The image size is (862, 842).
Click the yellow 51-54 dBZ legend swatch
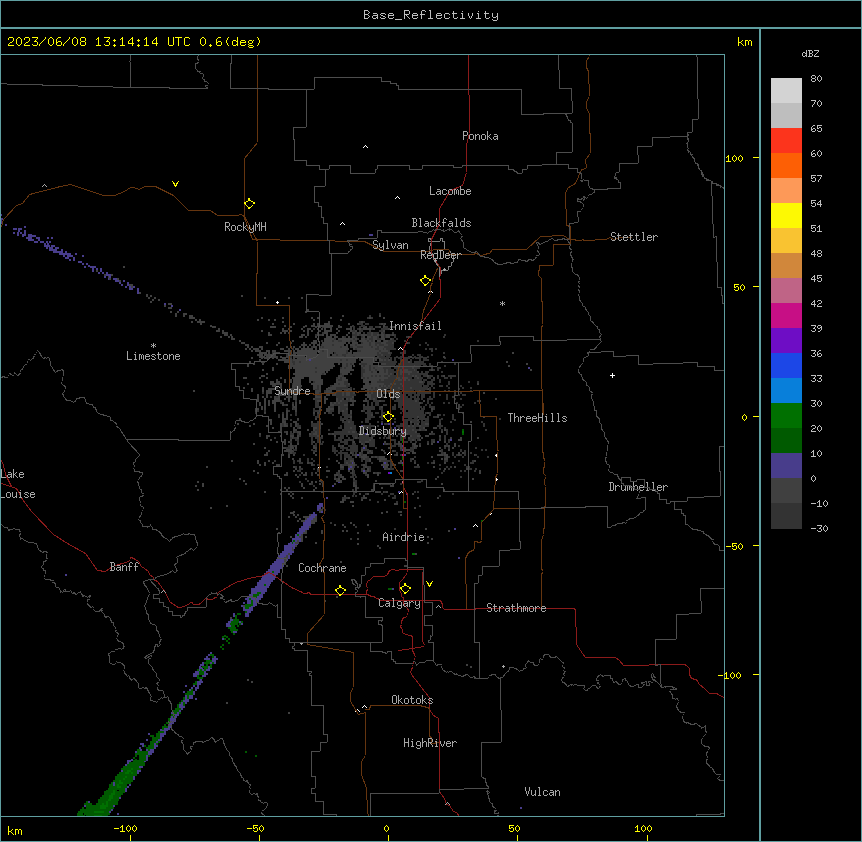click(786, 216)
